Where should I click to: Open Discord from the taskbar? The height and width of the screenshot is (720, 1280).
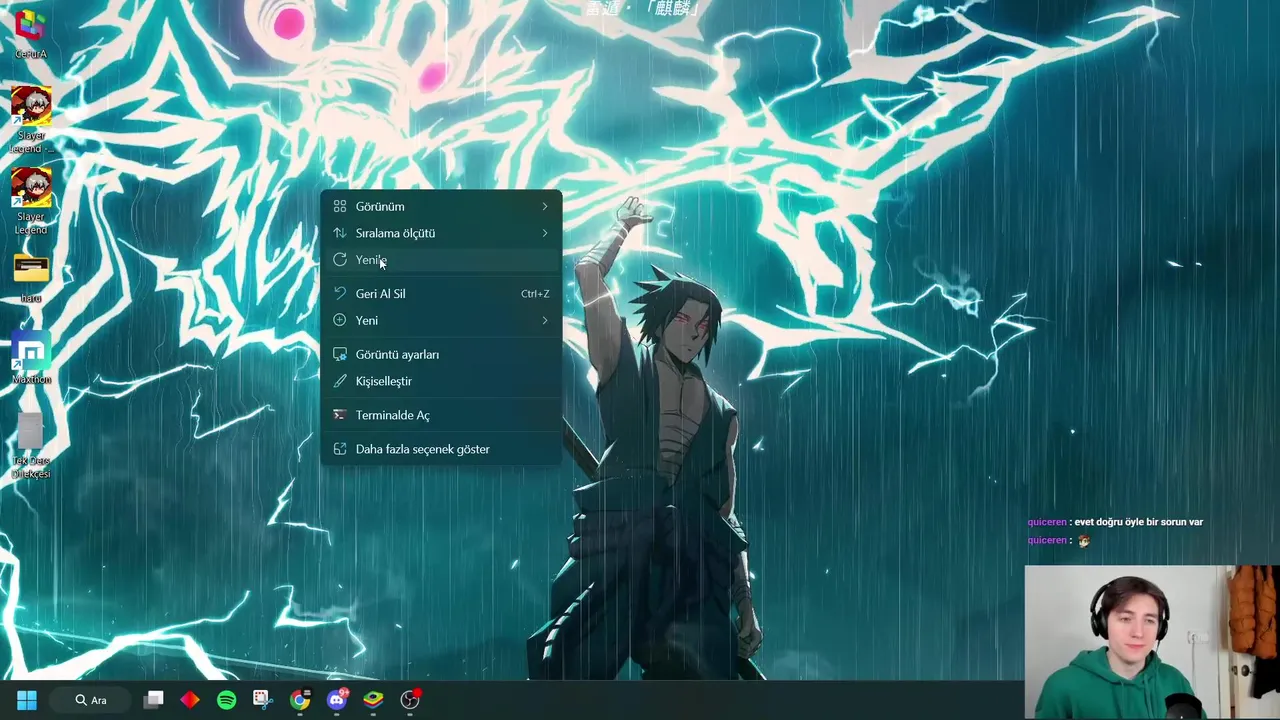(x=337, y=700)
